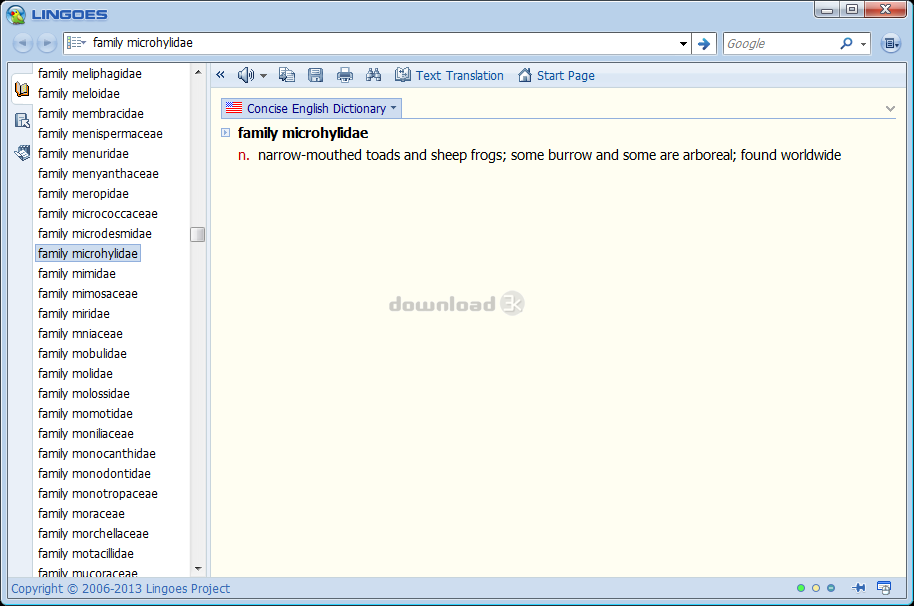Select family monotropaceae in the list

98,494
